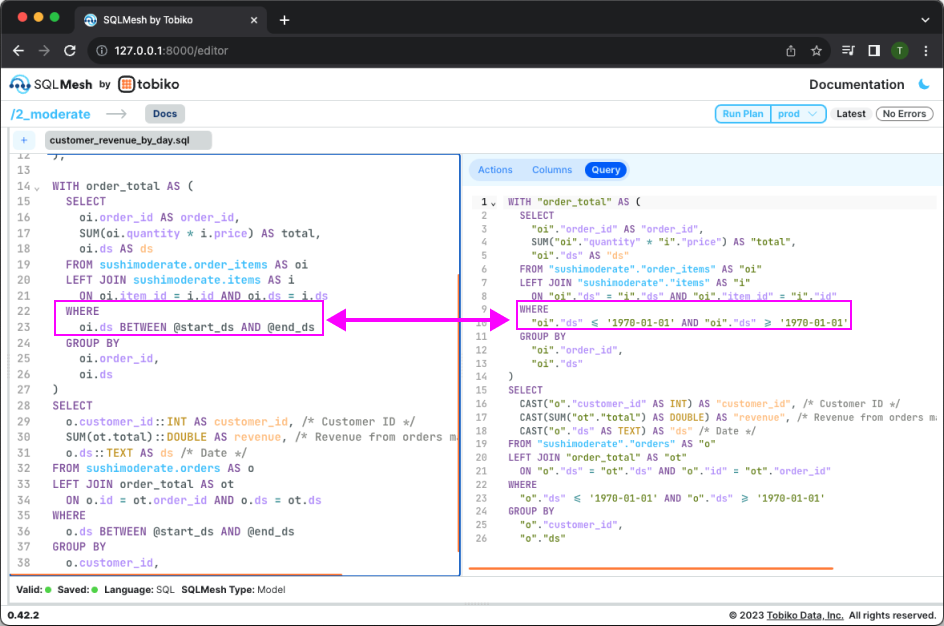The width and height of the screenshot is (944, 626).
Task: Click the browser address bar URL
Action: coord(171,51)
